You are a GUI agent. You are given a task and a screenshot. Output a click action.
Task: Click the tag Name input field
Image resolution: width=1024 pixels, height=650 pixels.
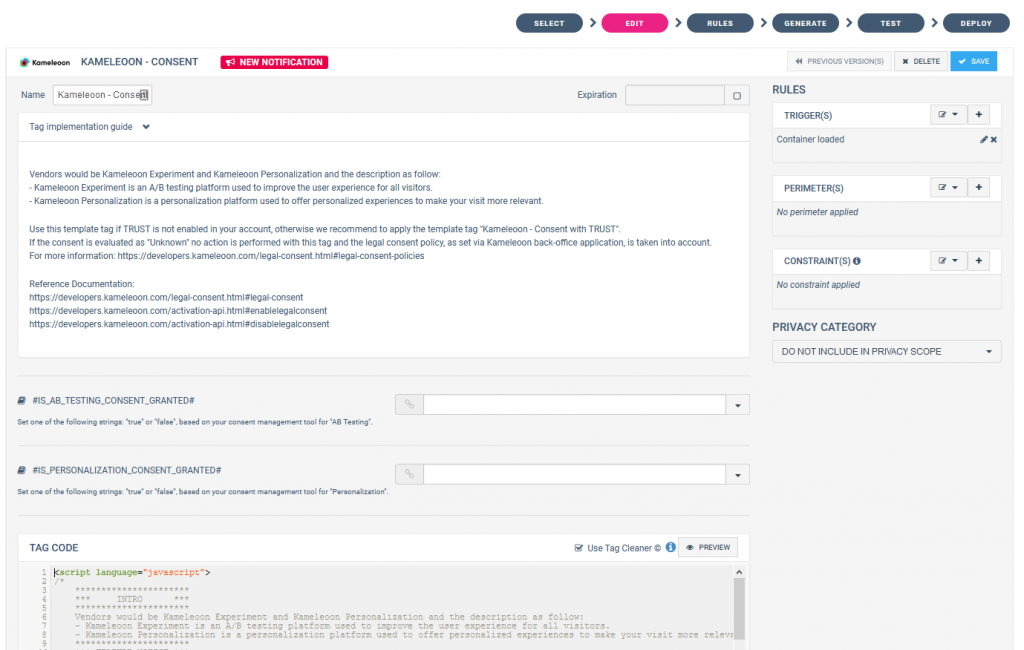coord(100,95)
